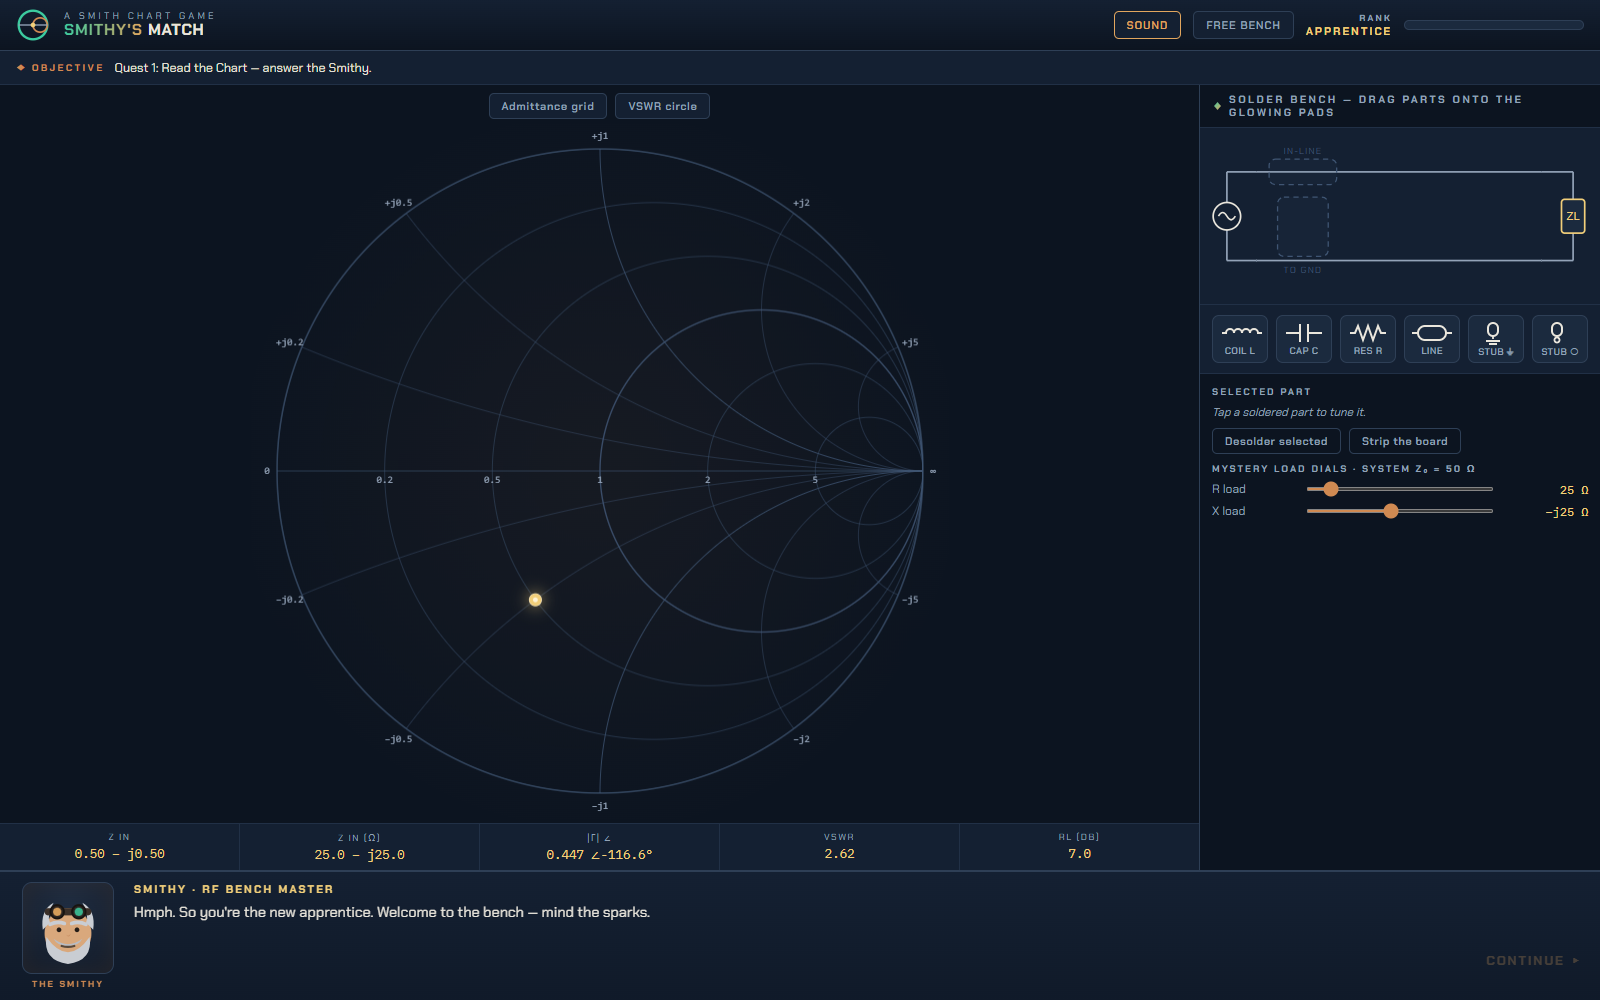
Task: Click the reflection coefficient value 0.447
Action: coord(599,855)
